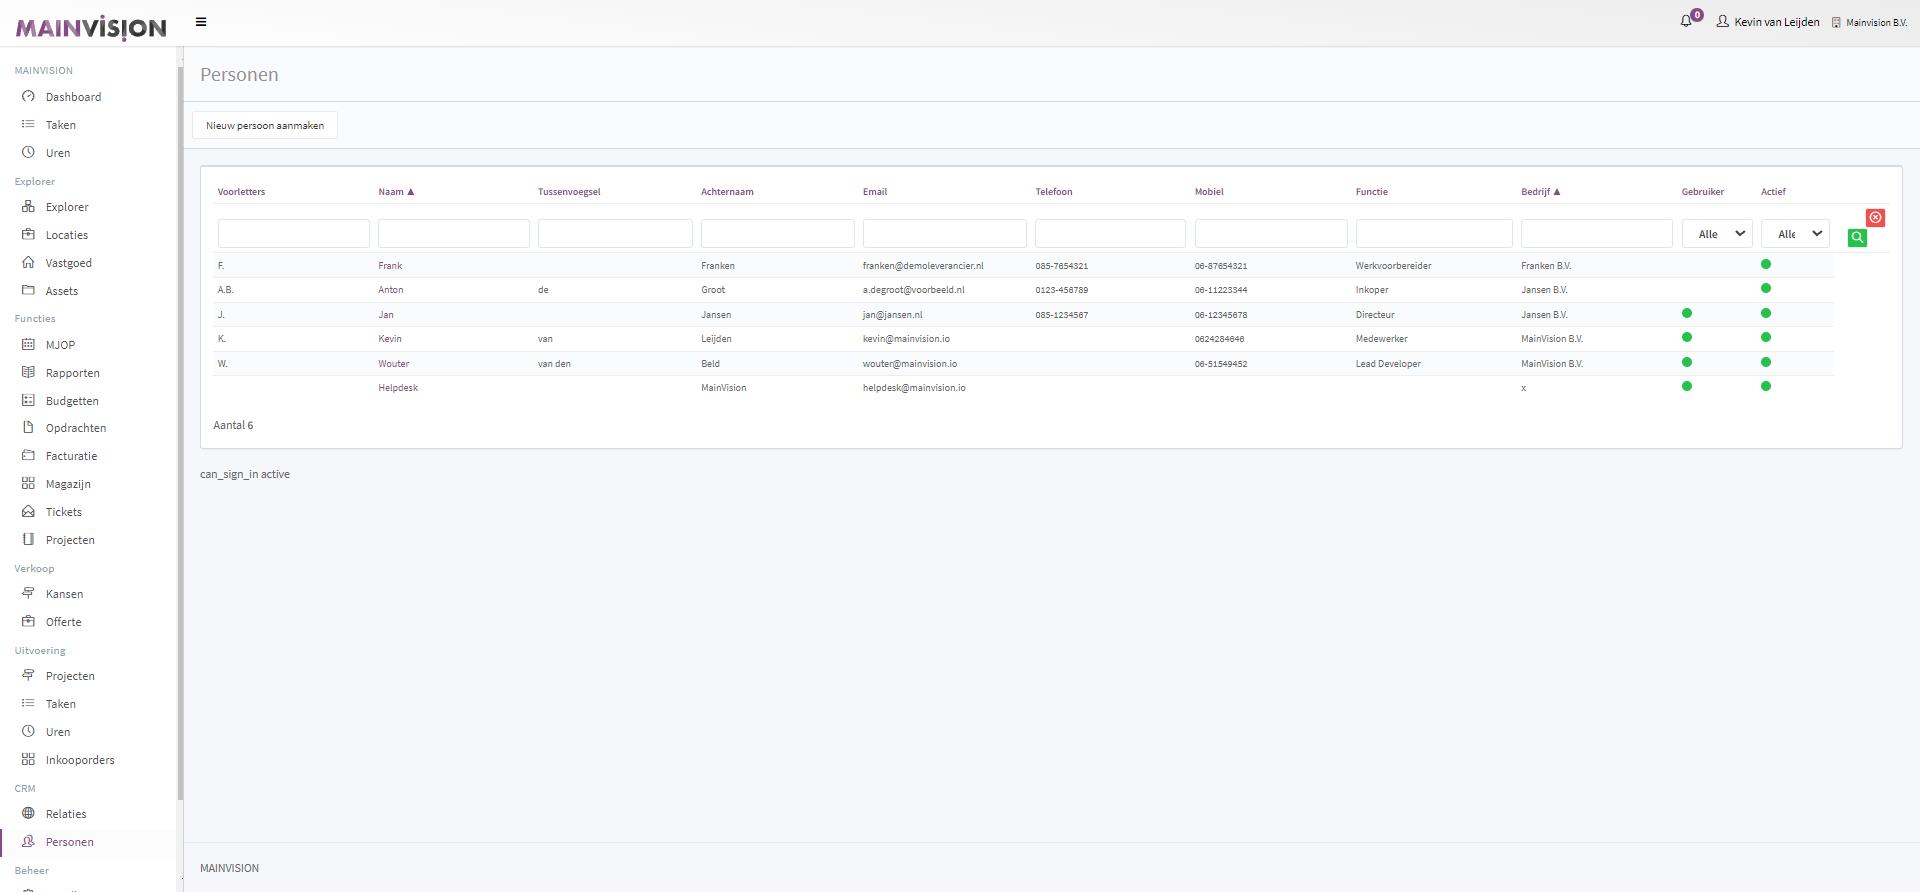This screenshot has width=1920, height=892.
Task: Open the Gebruiker filter dropdown
Action: click(x=1716, y=234)
